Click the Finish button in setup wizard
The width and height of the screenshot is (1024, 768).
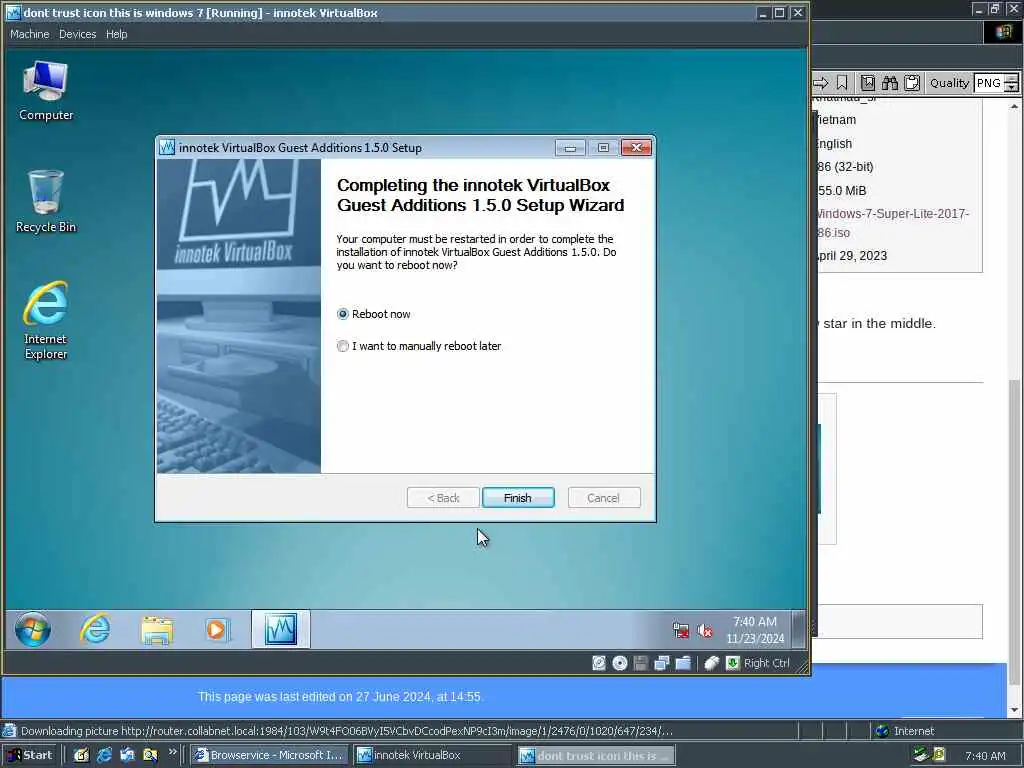pos(518,498)
